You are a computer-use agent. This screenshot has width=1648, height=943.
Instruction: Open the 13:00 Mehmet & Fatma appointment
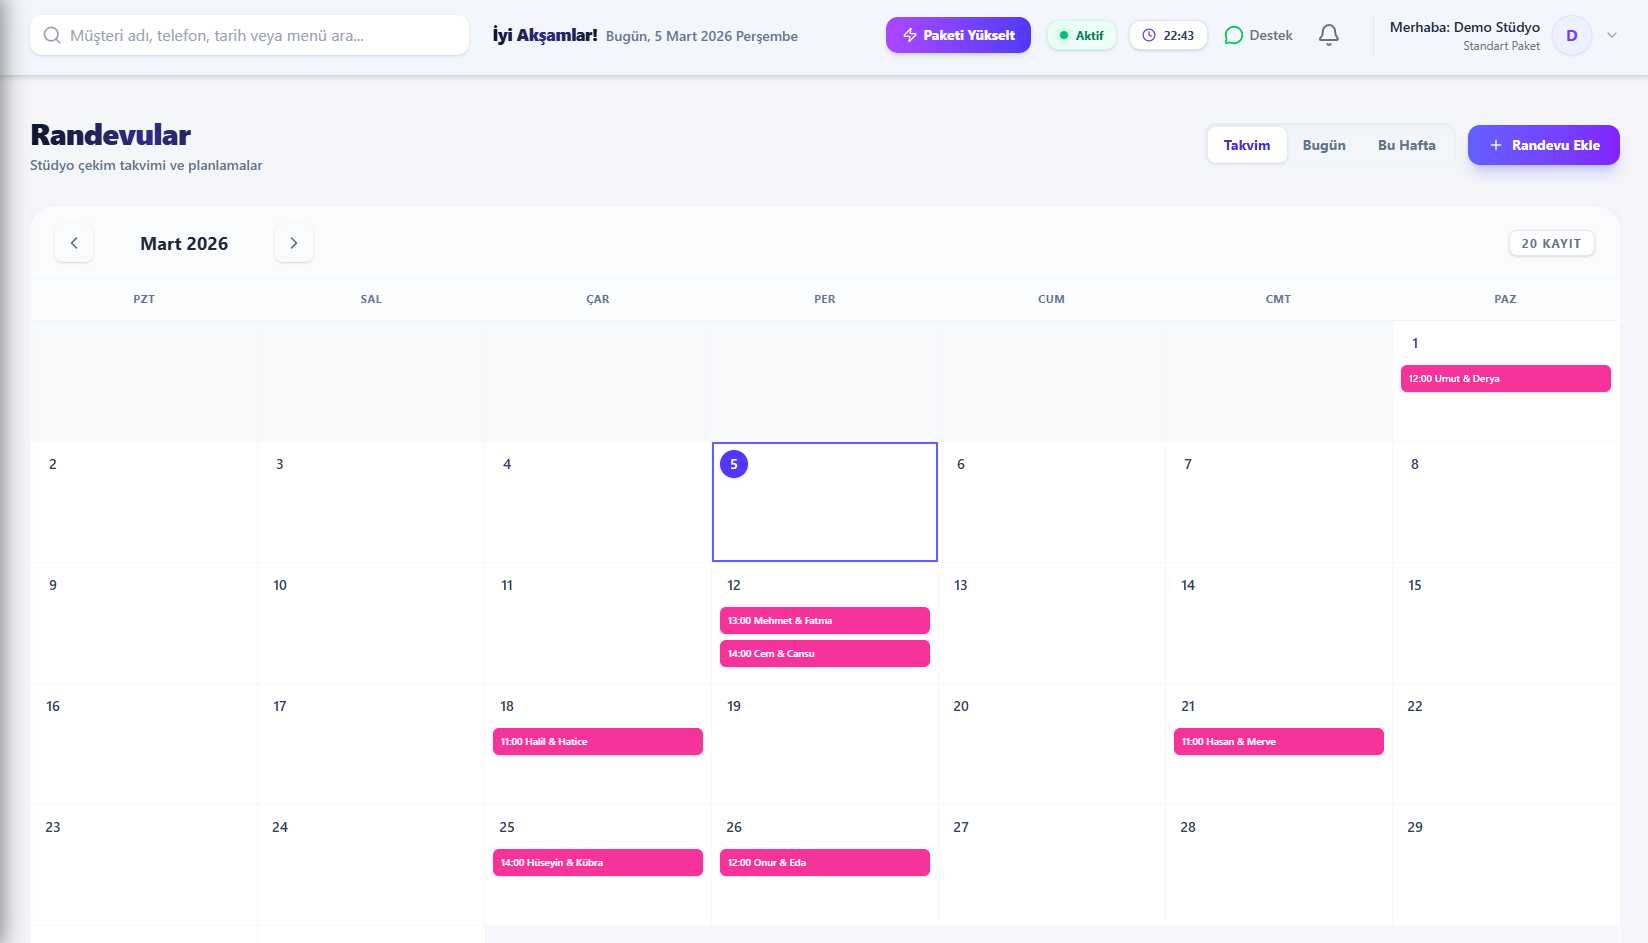point(824,621)
